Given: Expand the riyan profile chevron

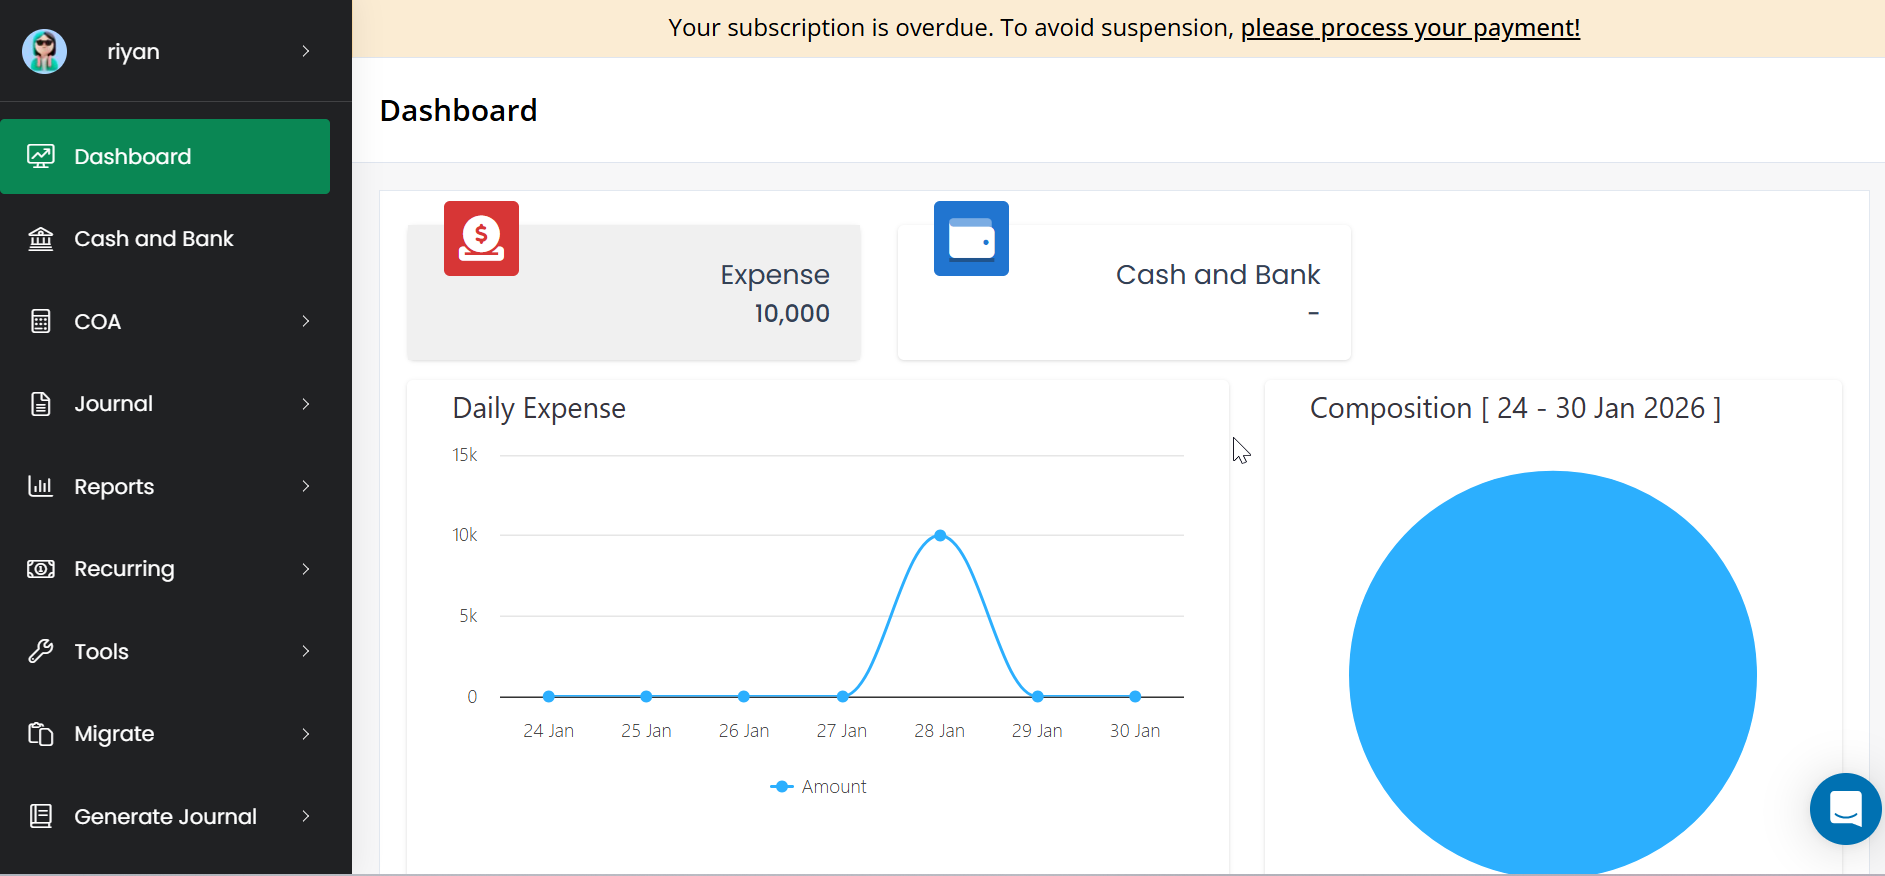Looking at the screenshot, I should click(x=306, y=51).
